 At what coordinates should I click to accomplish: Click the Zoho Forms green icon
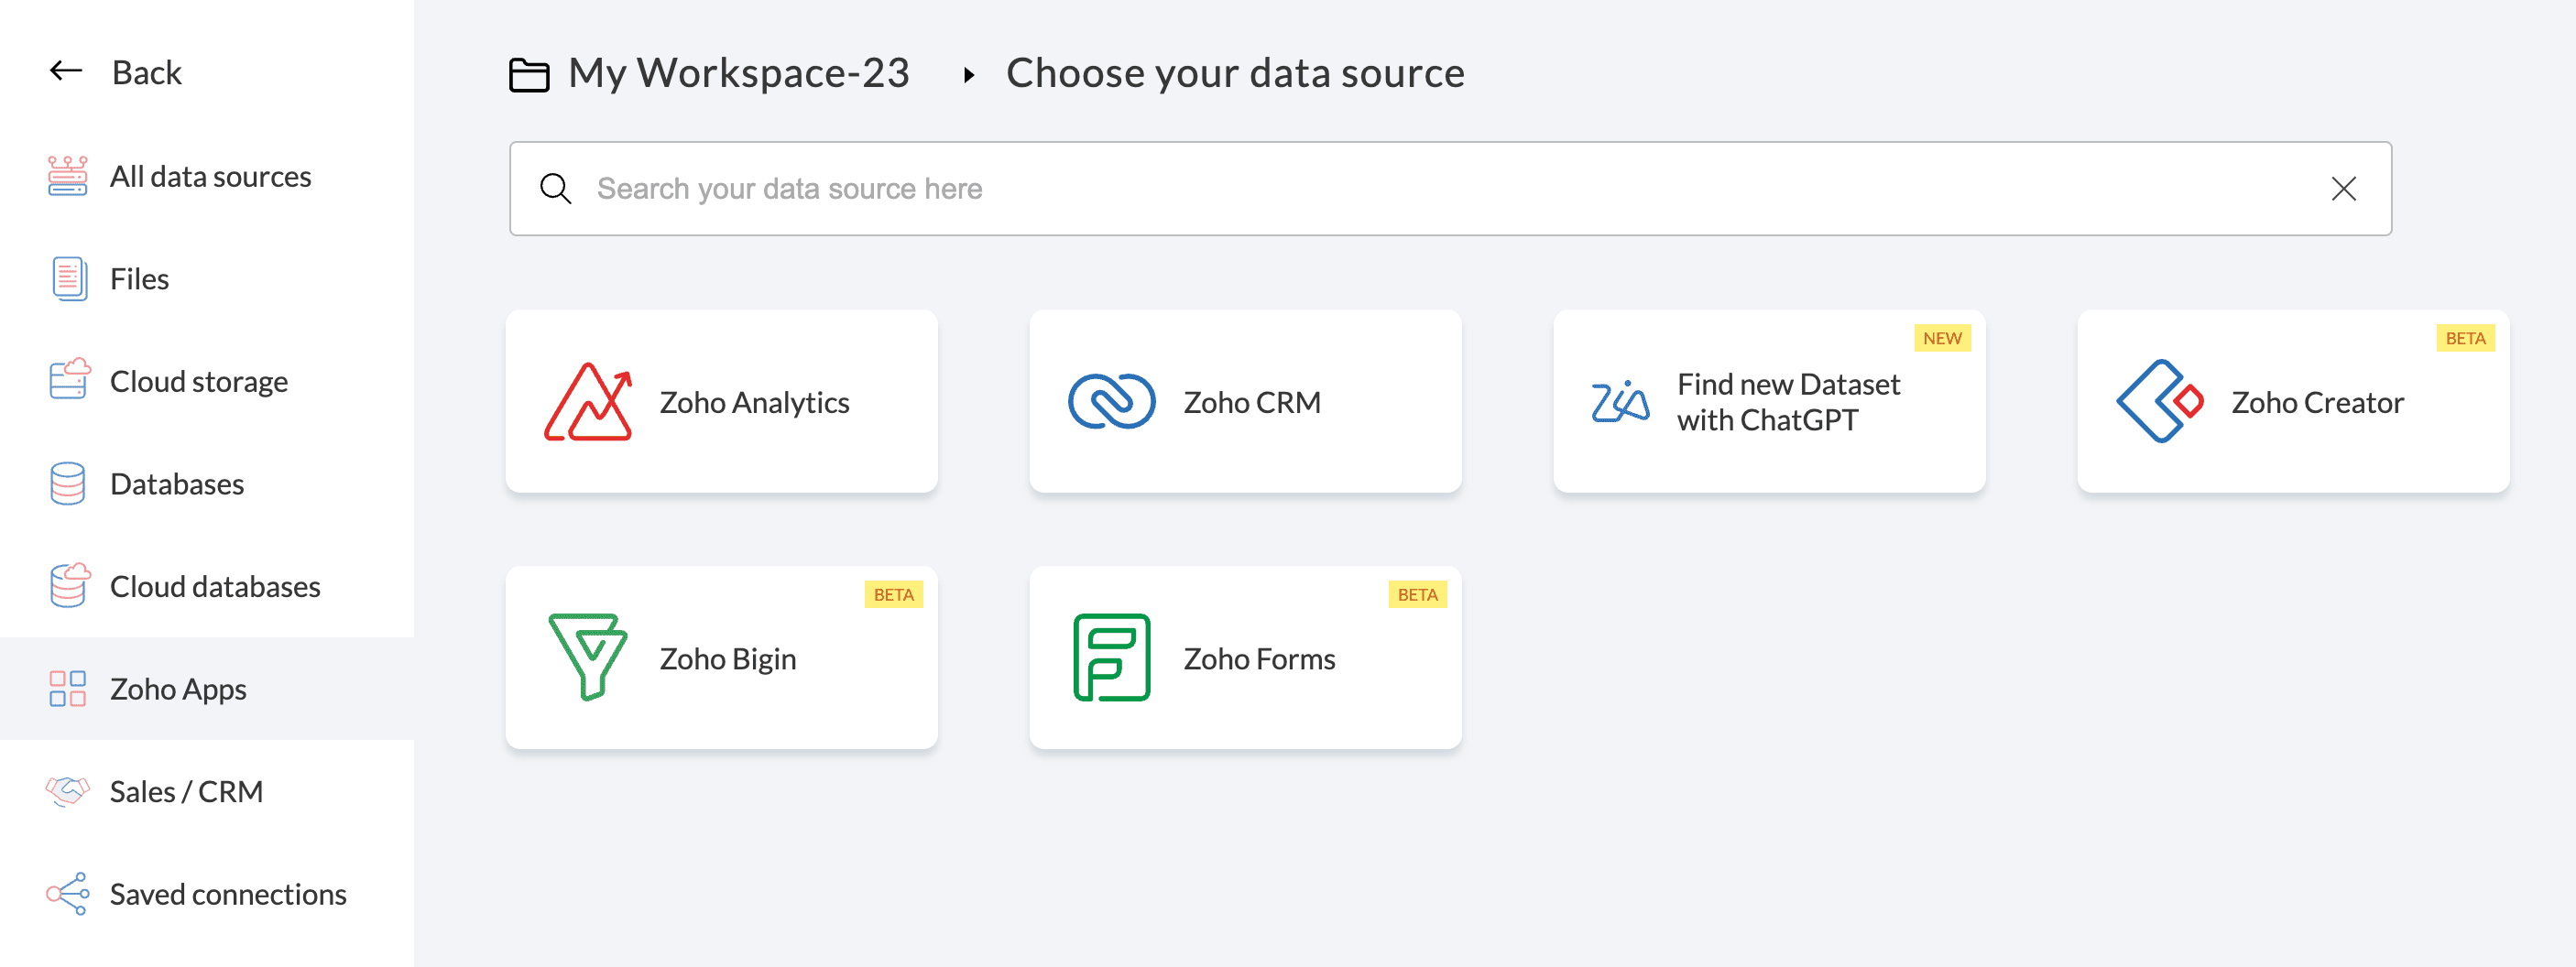tap(1111, 658)
